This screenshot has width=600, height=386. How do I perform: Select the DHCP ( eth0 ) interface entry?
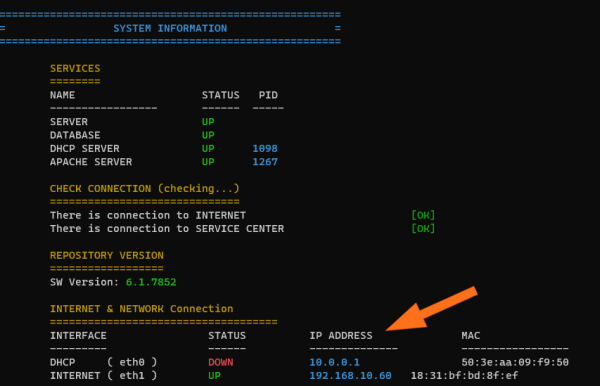(103, 362)
